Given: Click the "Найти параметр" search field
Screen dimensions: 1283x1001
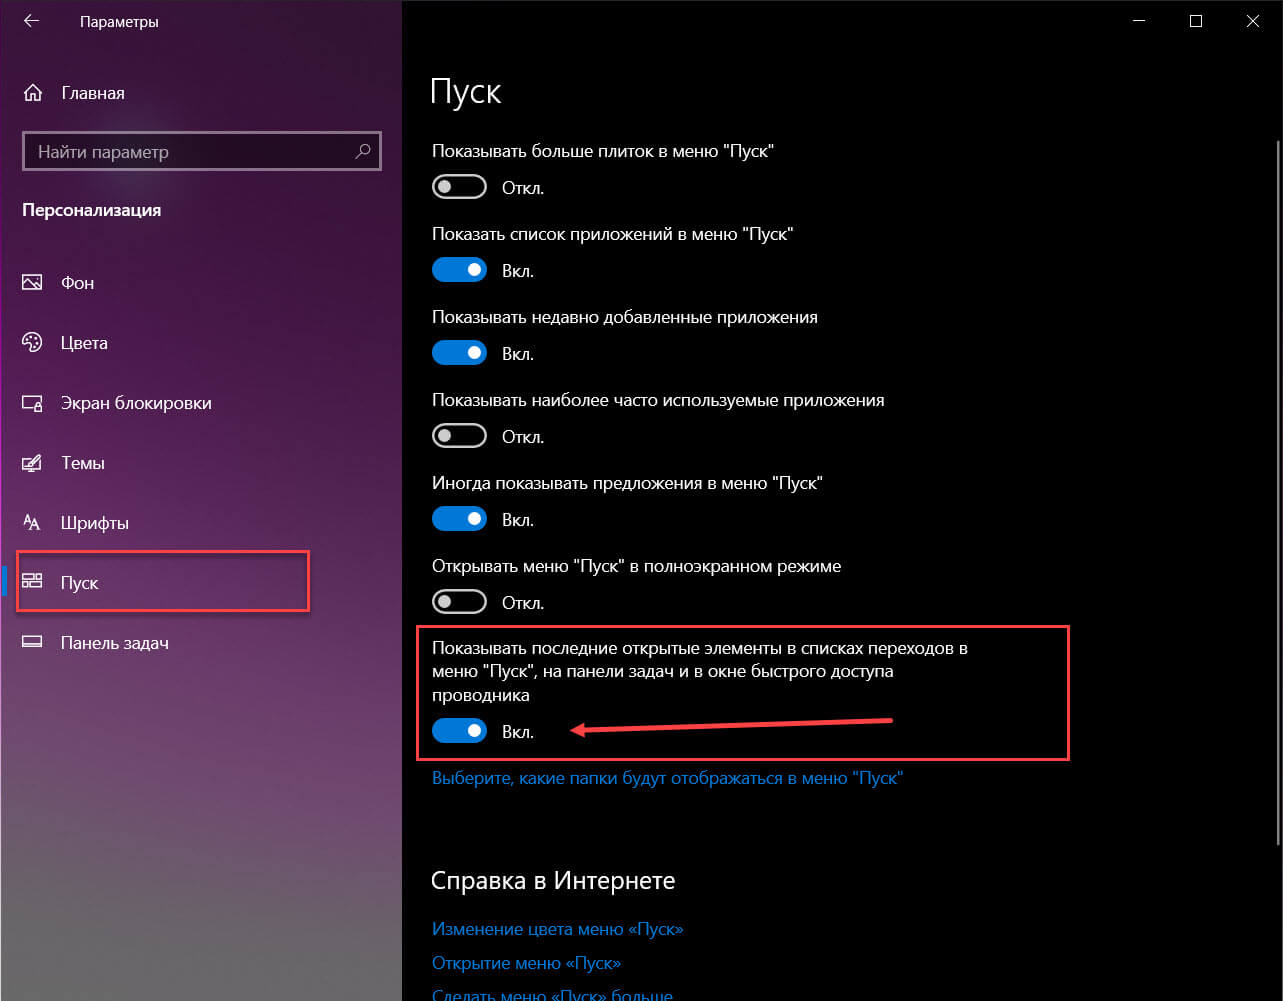Looking at the screenshot, I should pos(201,152).
